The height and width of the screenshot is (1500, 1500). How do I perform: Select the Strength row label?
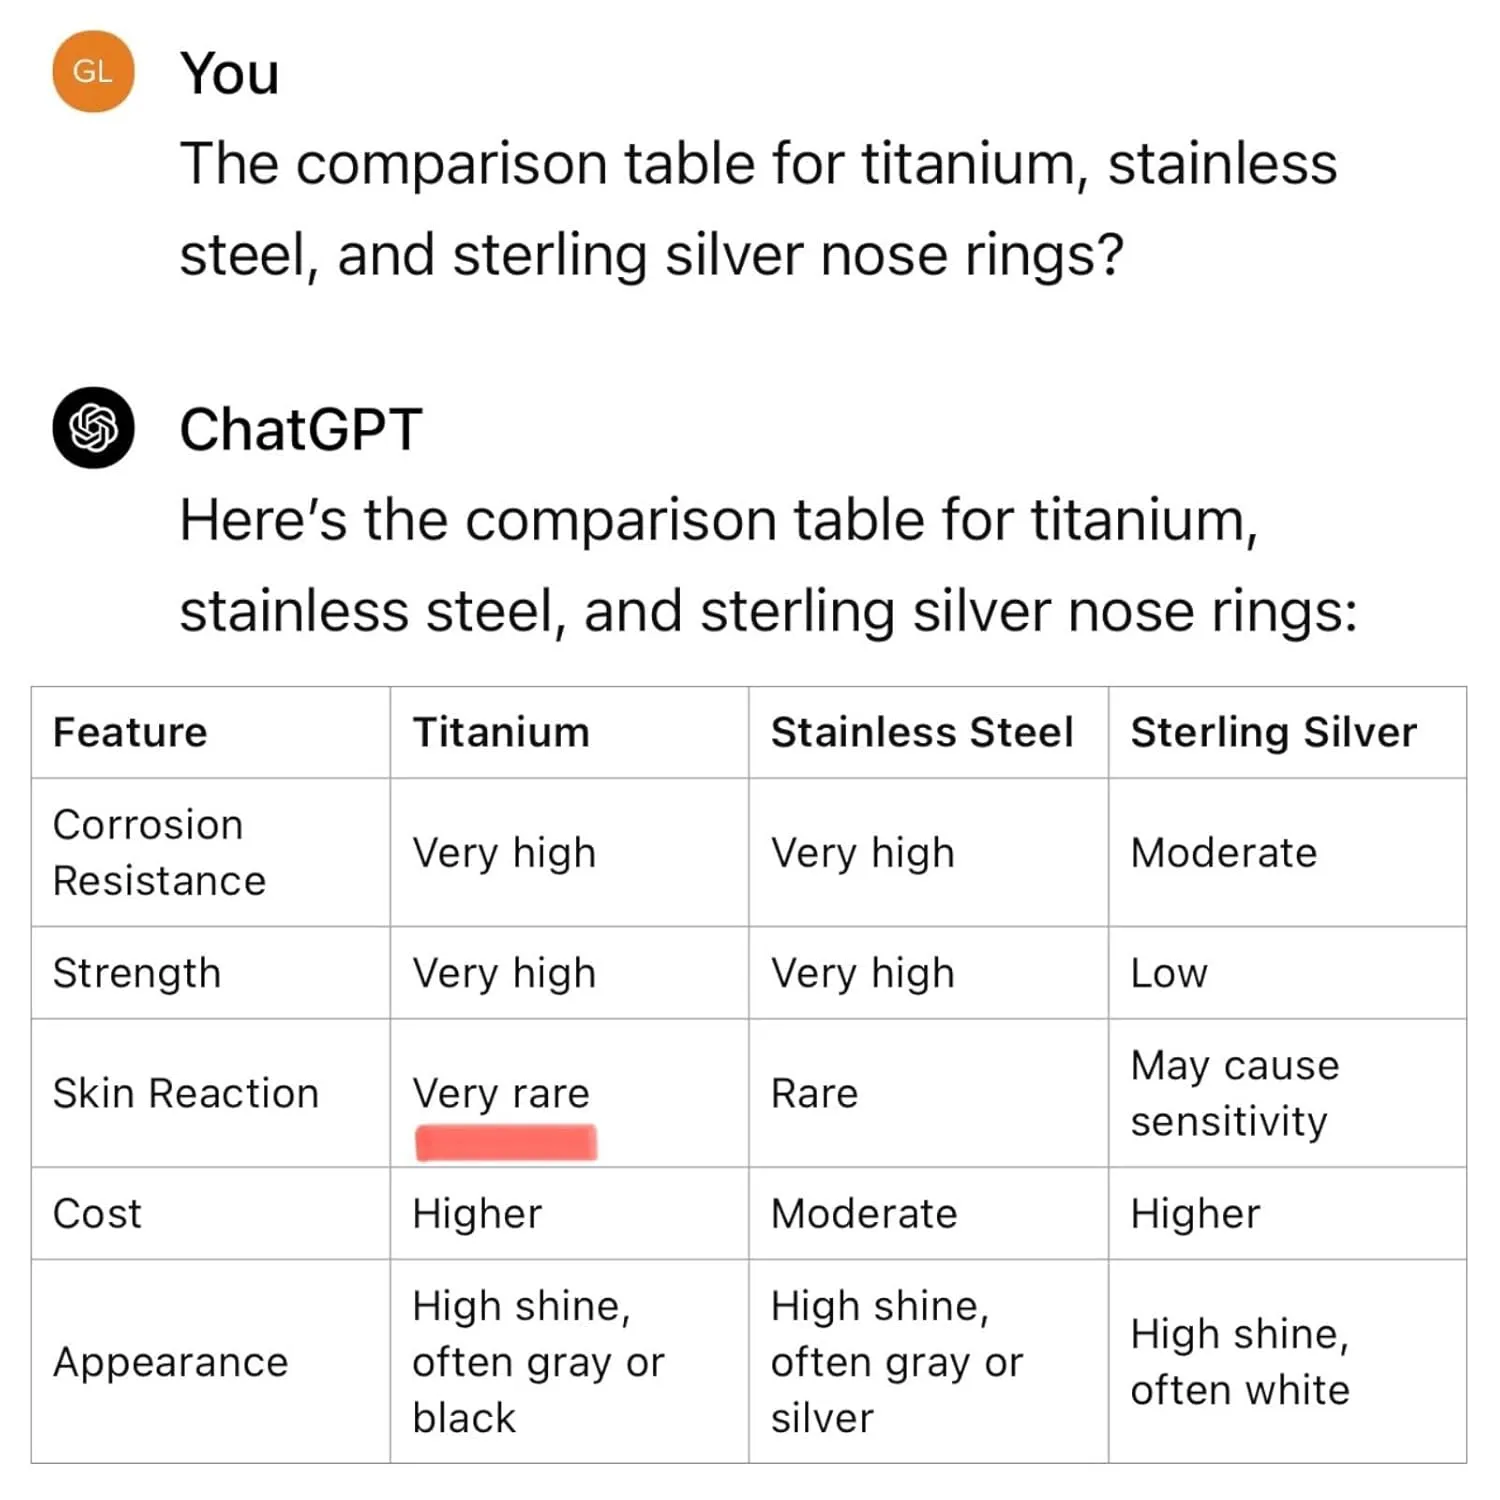(137, 973)
